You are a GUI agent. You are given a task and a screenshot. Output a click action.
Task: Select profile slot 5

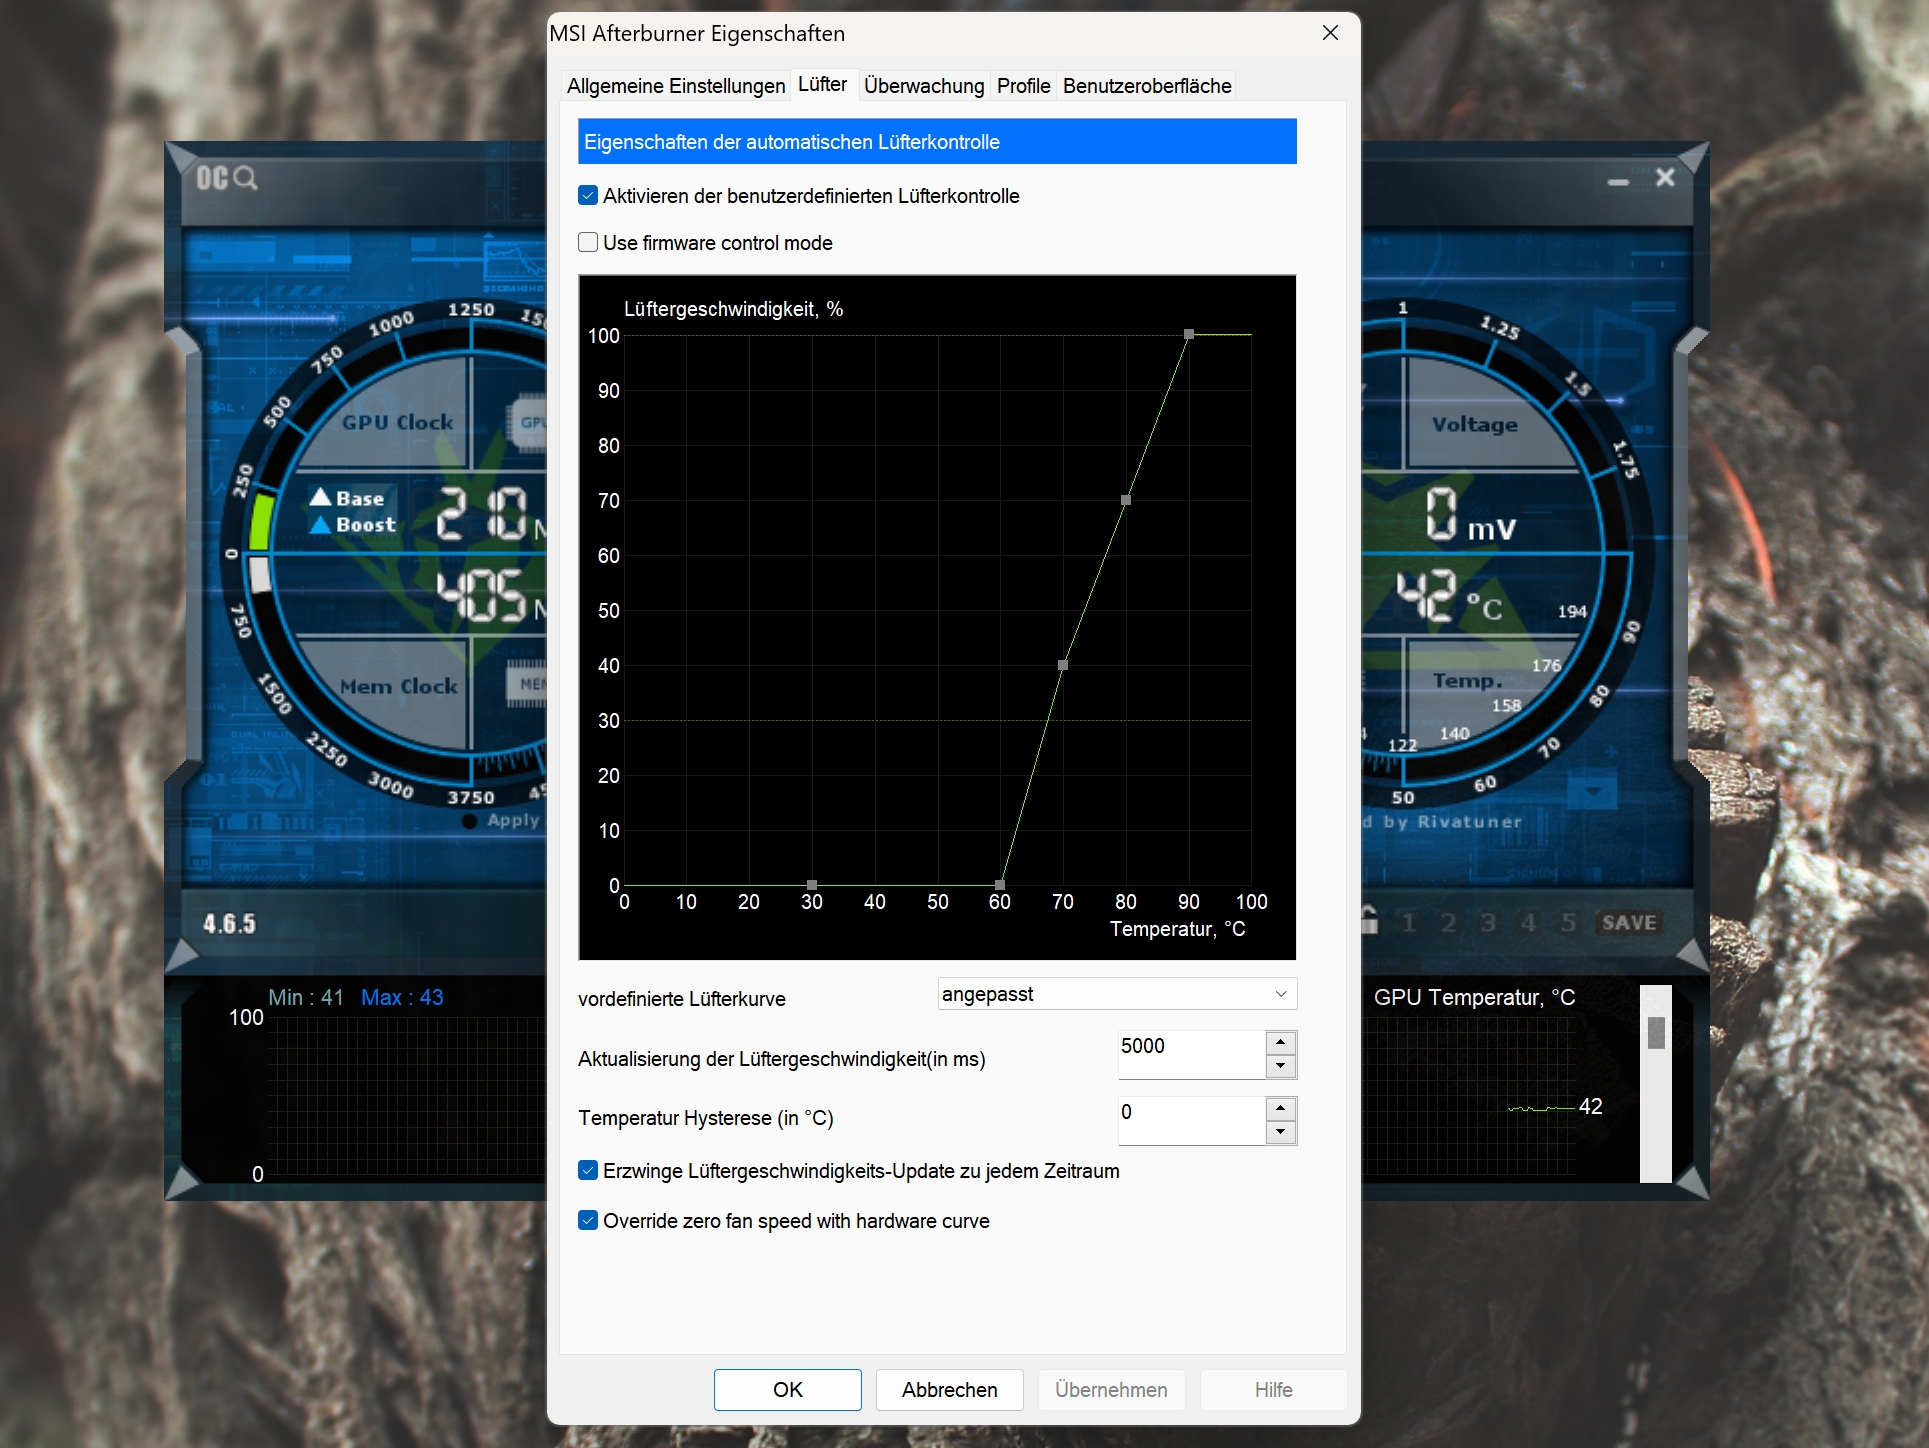click(1568, 922)
